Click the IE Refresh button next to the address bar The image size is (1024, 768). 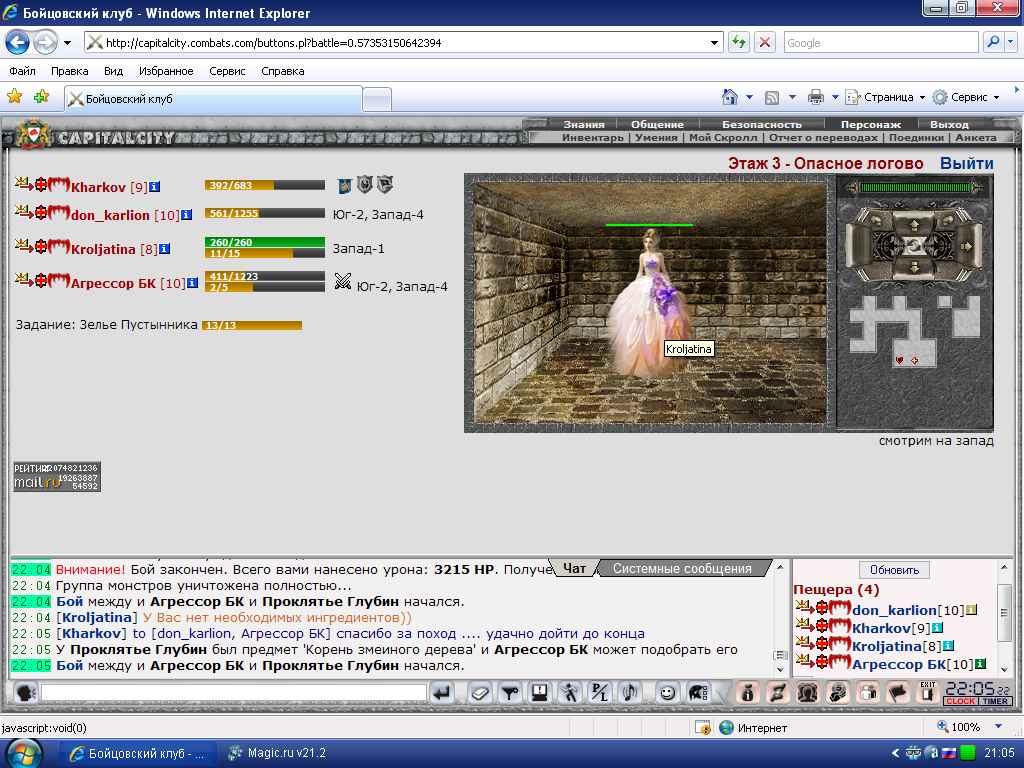pos(739,42)
